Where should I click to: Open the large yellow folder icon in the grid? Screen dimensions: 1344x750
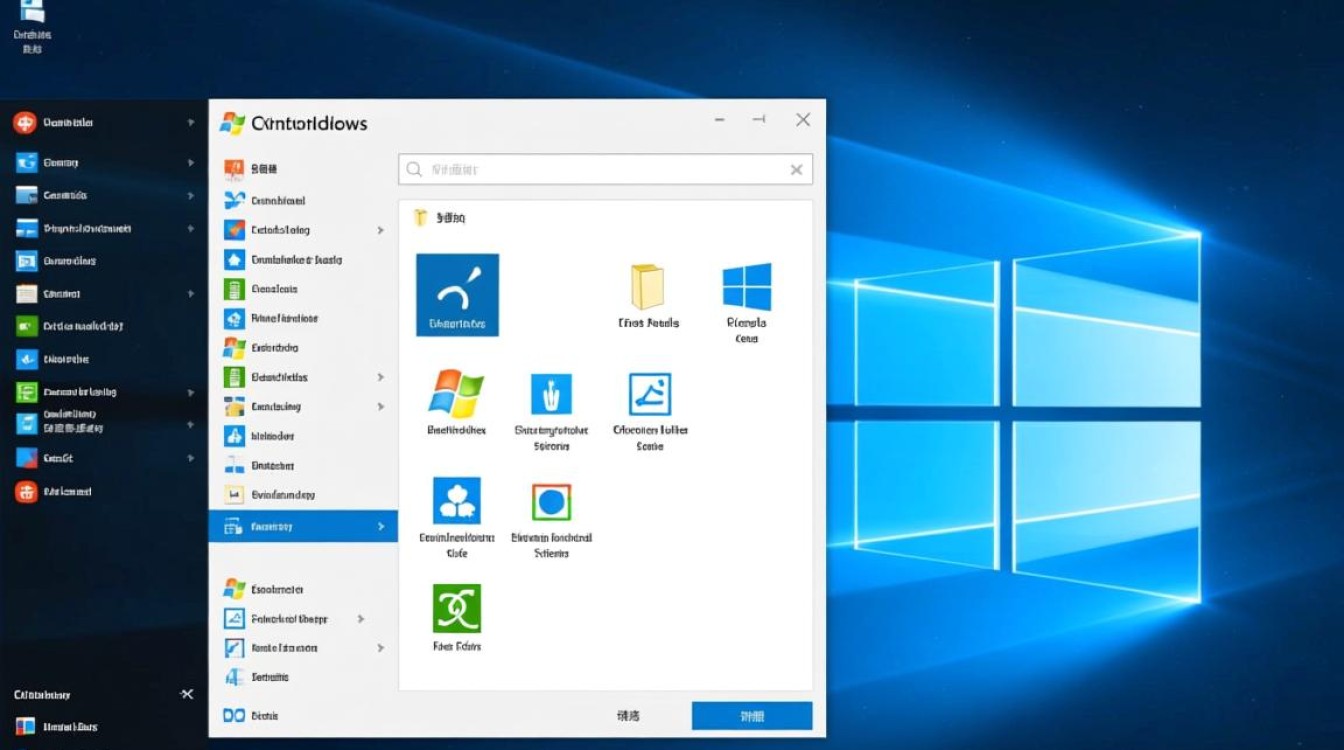(647, 287)
